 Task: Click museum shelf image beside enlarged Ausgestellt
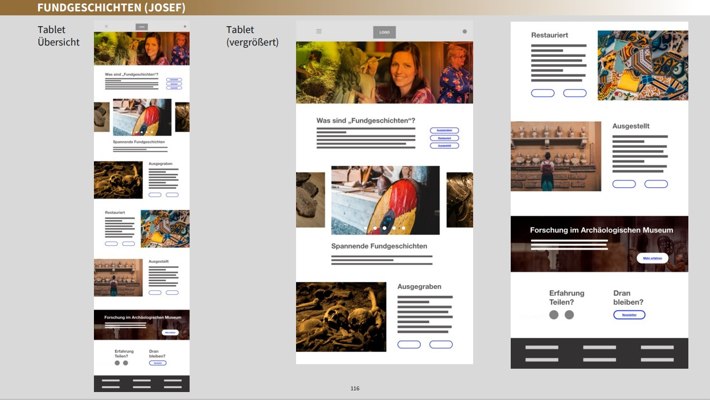click(x=556, y=157)
